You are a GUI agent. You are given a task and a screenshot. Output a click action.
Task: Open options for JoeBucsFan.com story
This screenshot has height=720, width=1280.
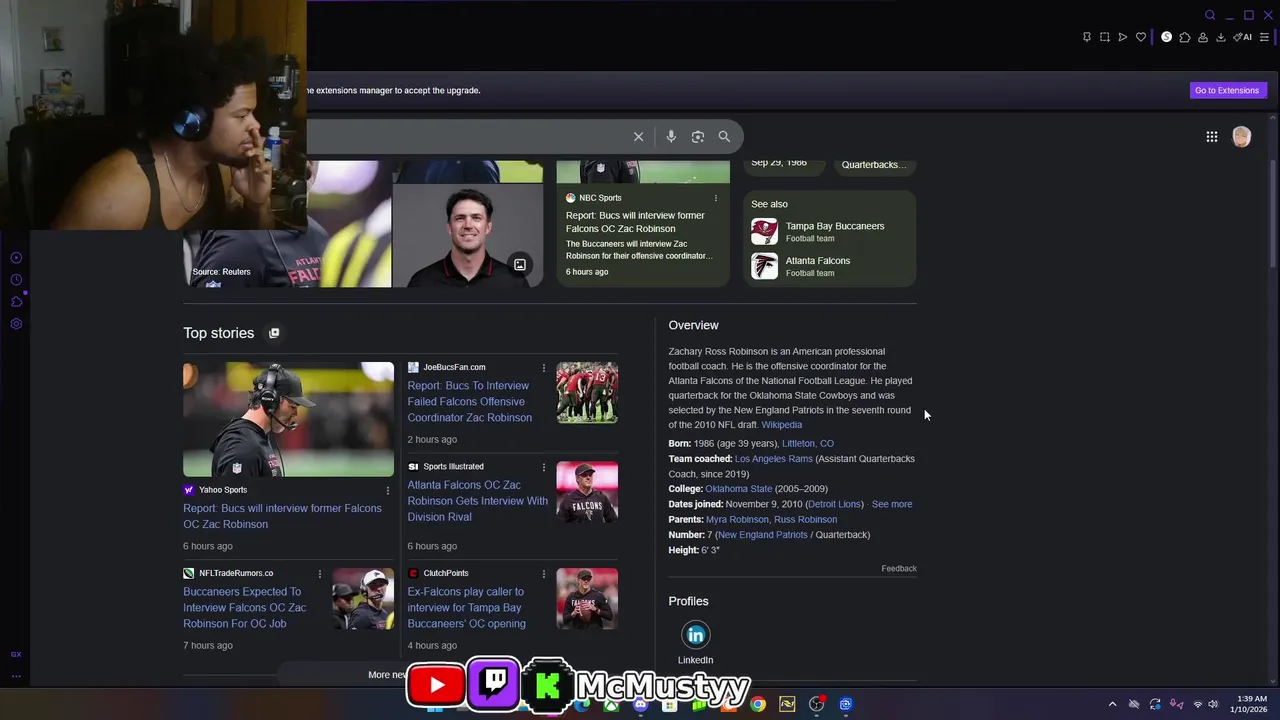pos(544,368)
